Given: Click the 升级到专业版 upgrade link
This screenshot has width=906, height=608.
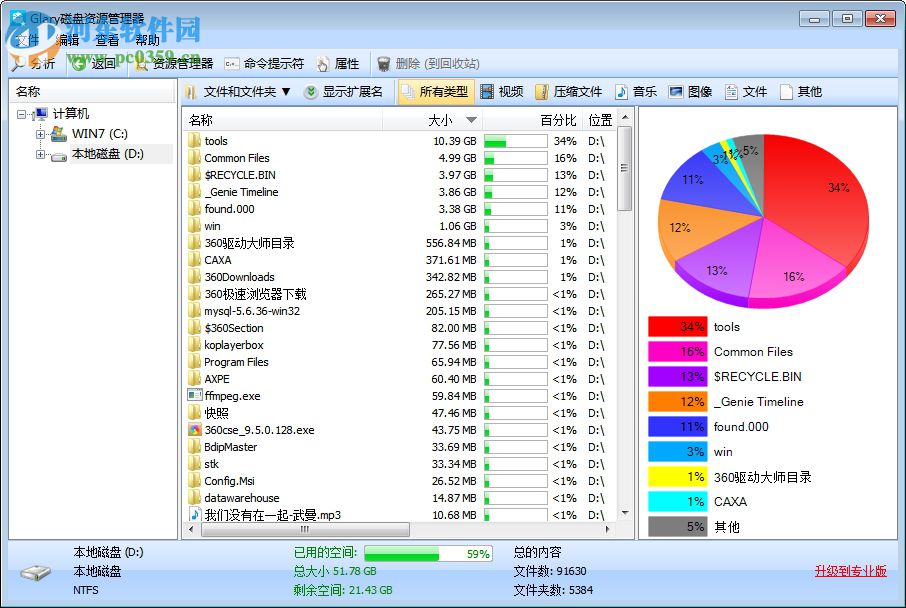Looking at the screenshot, I should click(850, 570).
